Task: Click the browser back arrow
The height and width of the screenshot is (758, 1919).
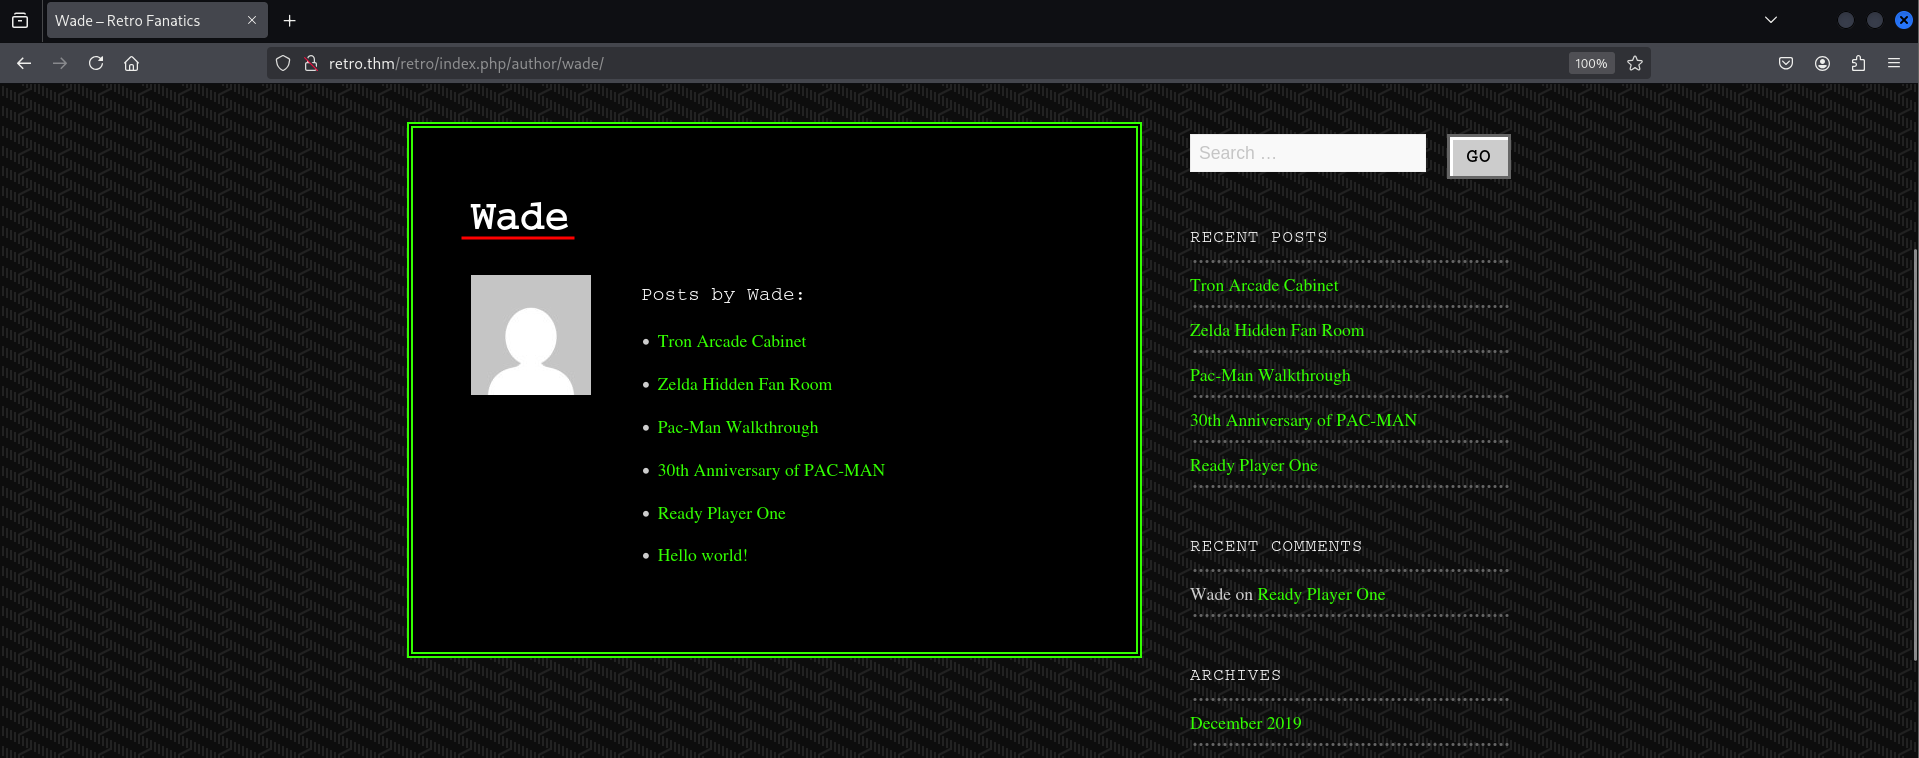Action: (x=24, y=63)
